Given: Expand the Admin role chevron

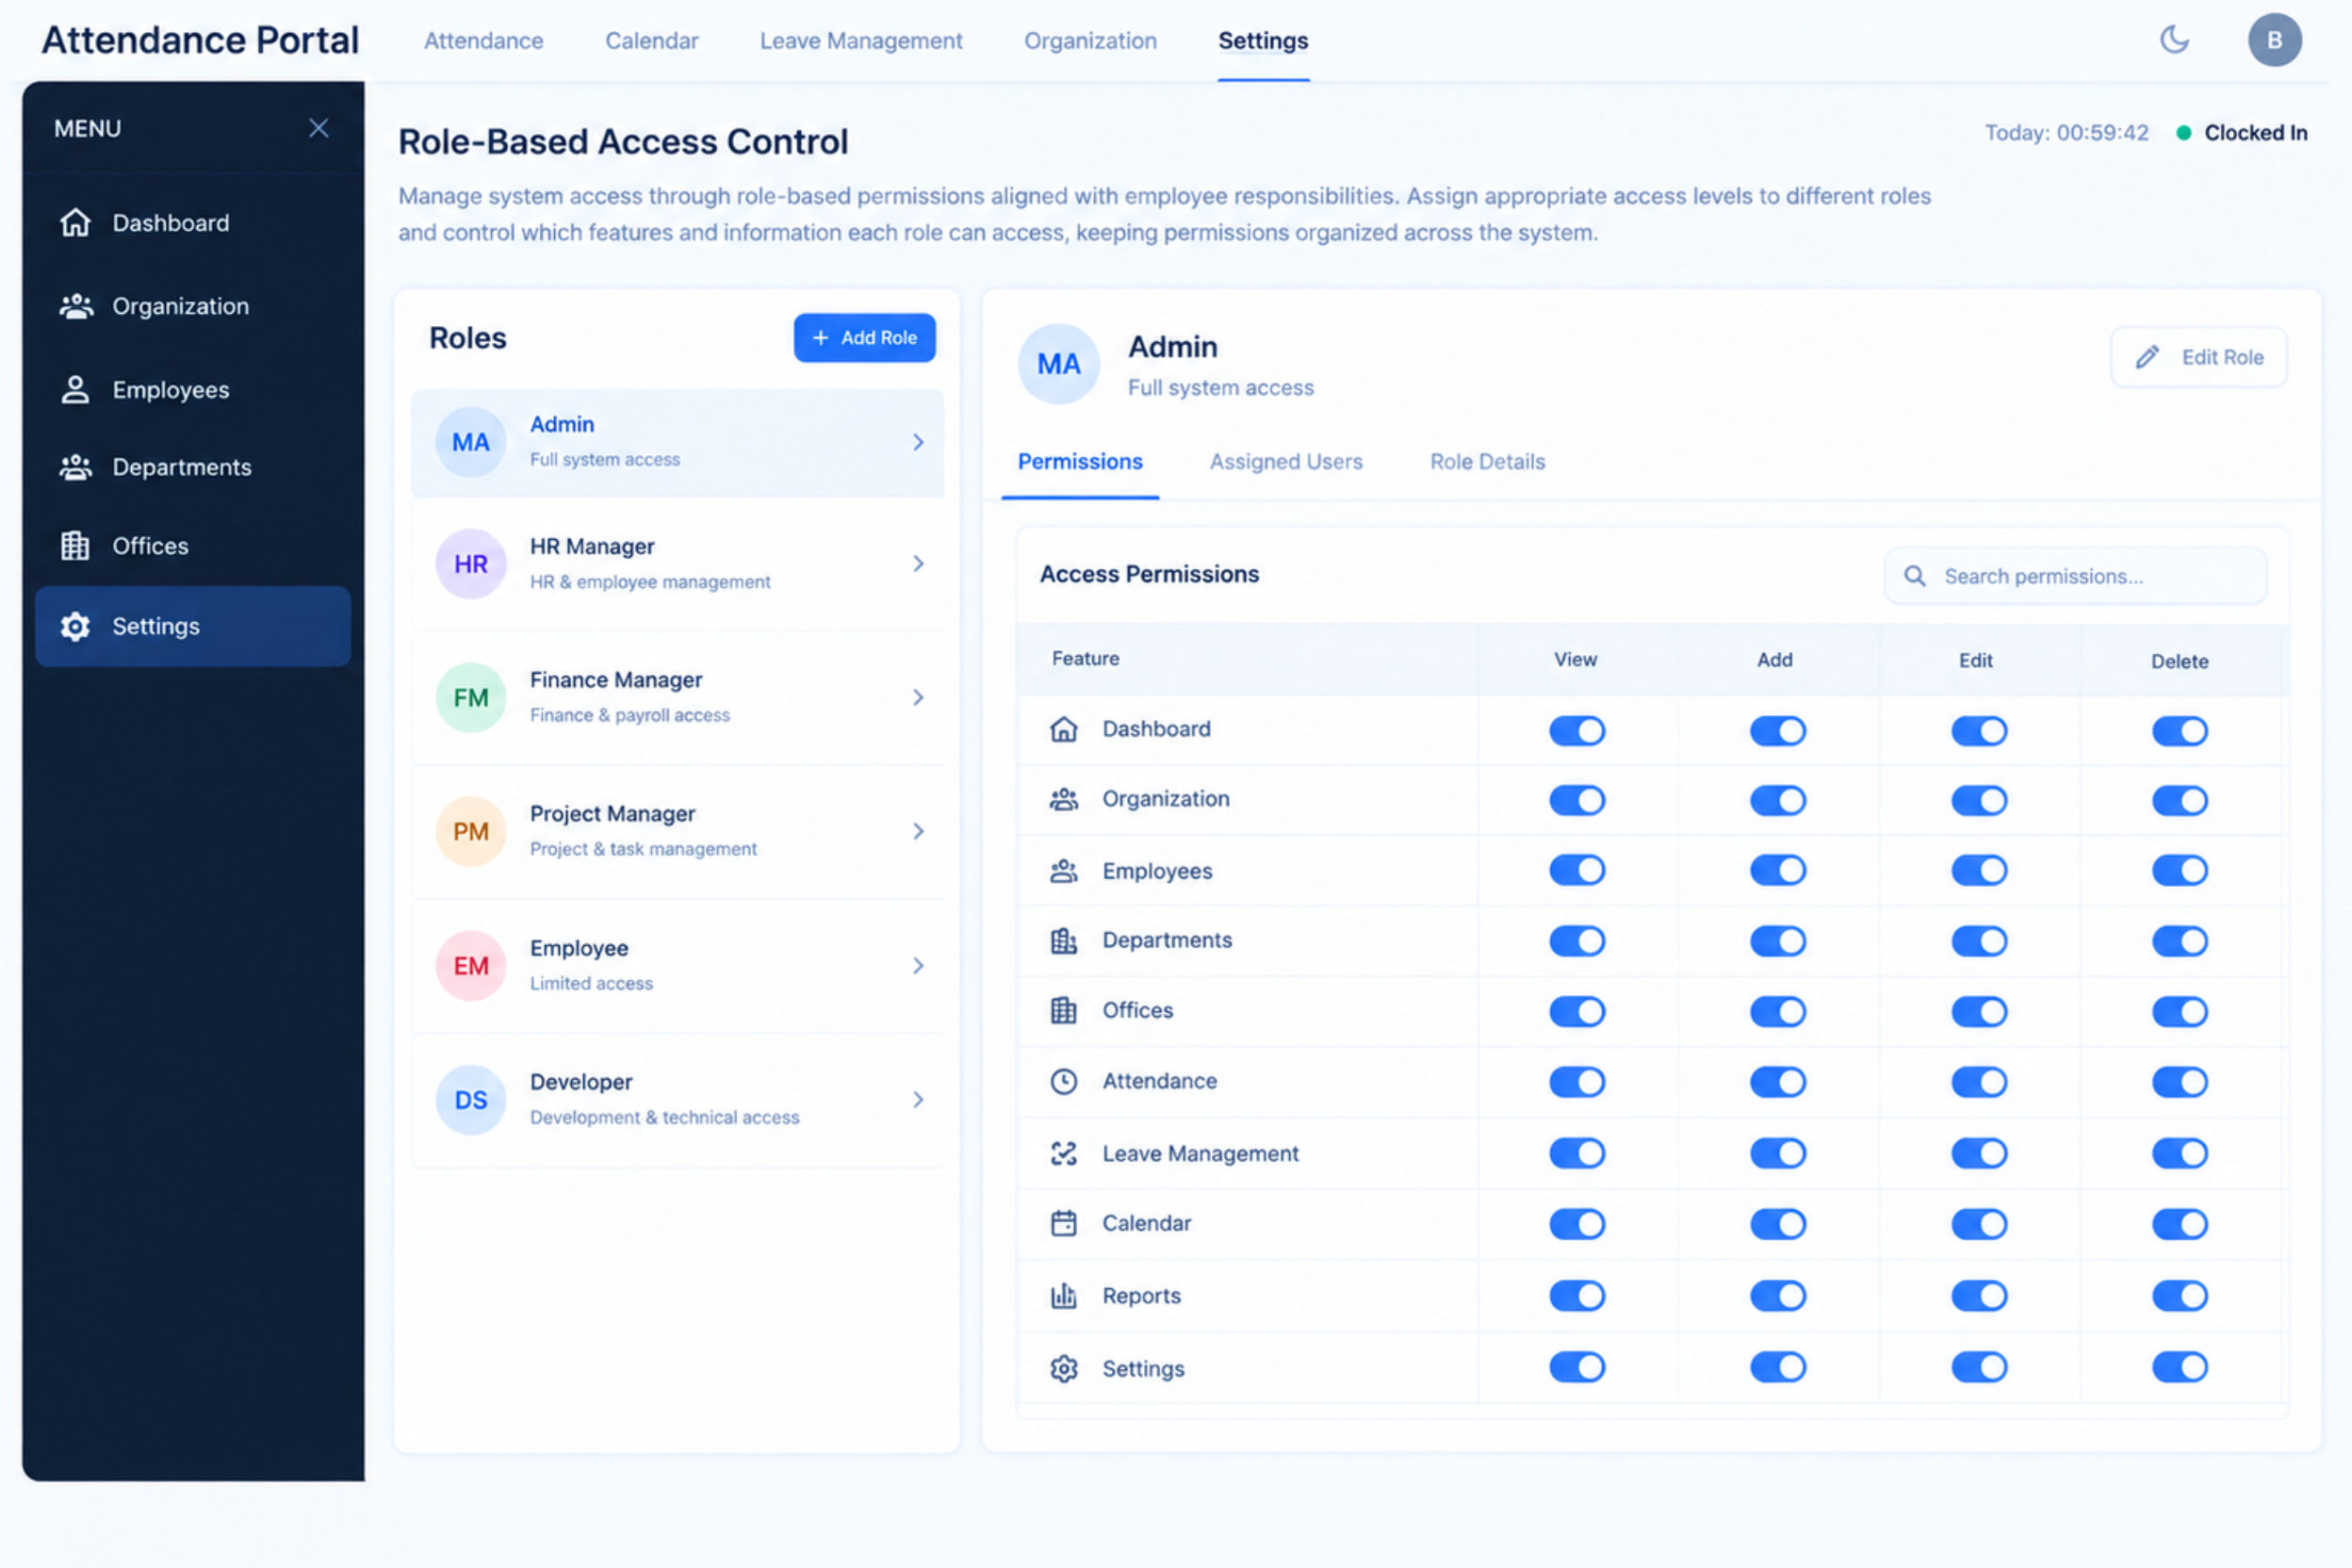Looking at the screenshot, I should point(917,442).
